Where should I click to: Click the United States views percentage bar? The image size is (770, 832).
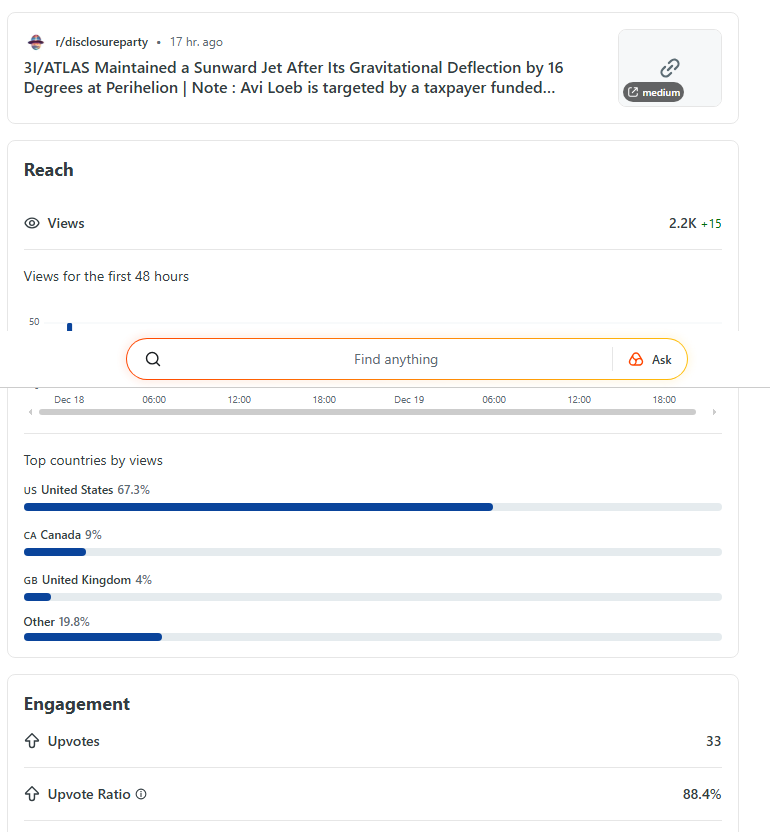258,507
